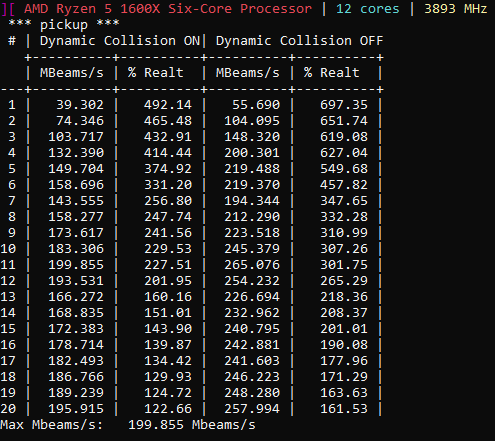Click value 201.01 in row 15
Image resolution: width=495 pixels, height=441 pixels.
344,329
